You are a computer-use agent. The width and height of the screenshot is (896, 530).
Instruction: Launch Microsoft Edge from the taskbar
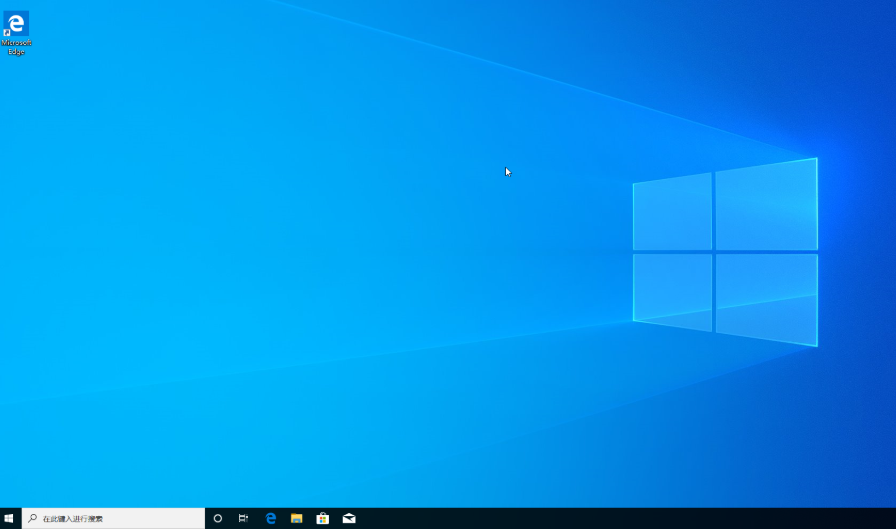(x=270, y=519)
